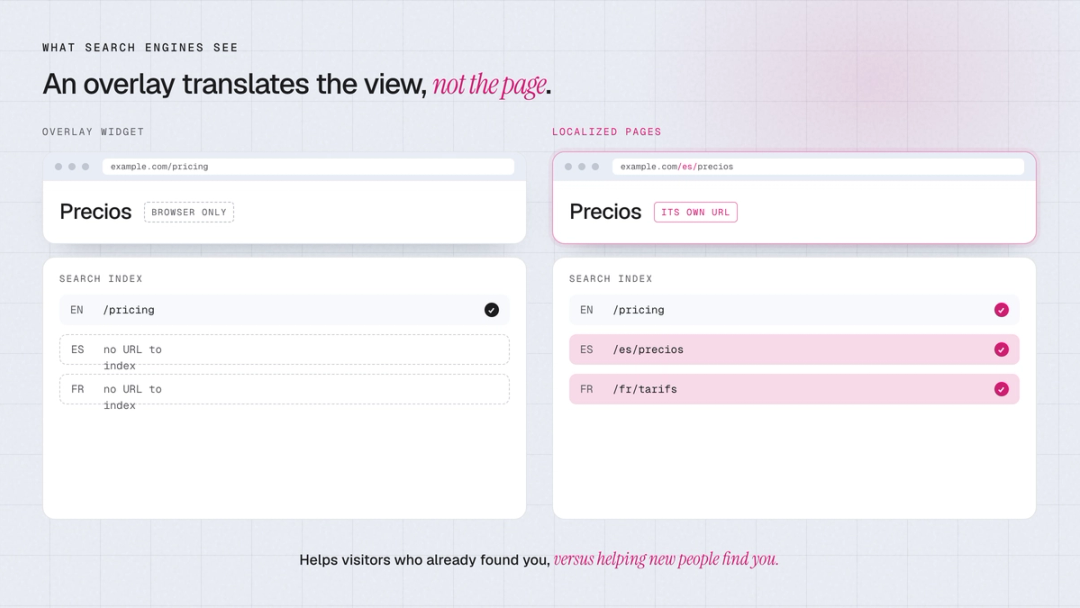Click the pink checkmark in the EN /pricing row
Screen dimensions: 1080x608
click(x=1001, y=310)
